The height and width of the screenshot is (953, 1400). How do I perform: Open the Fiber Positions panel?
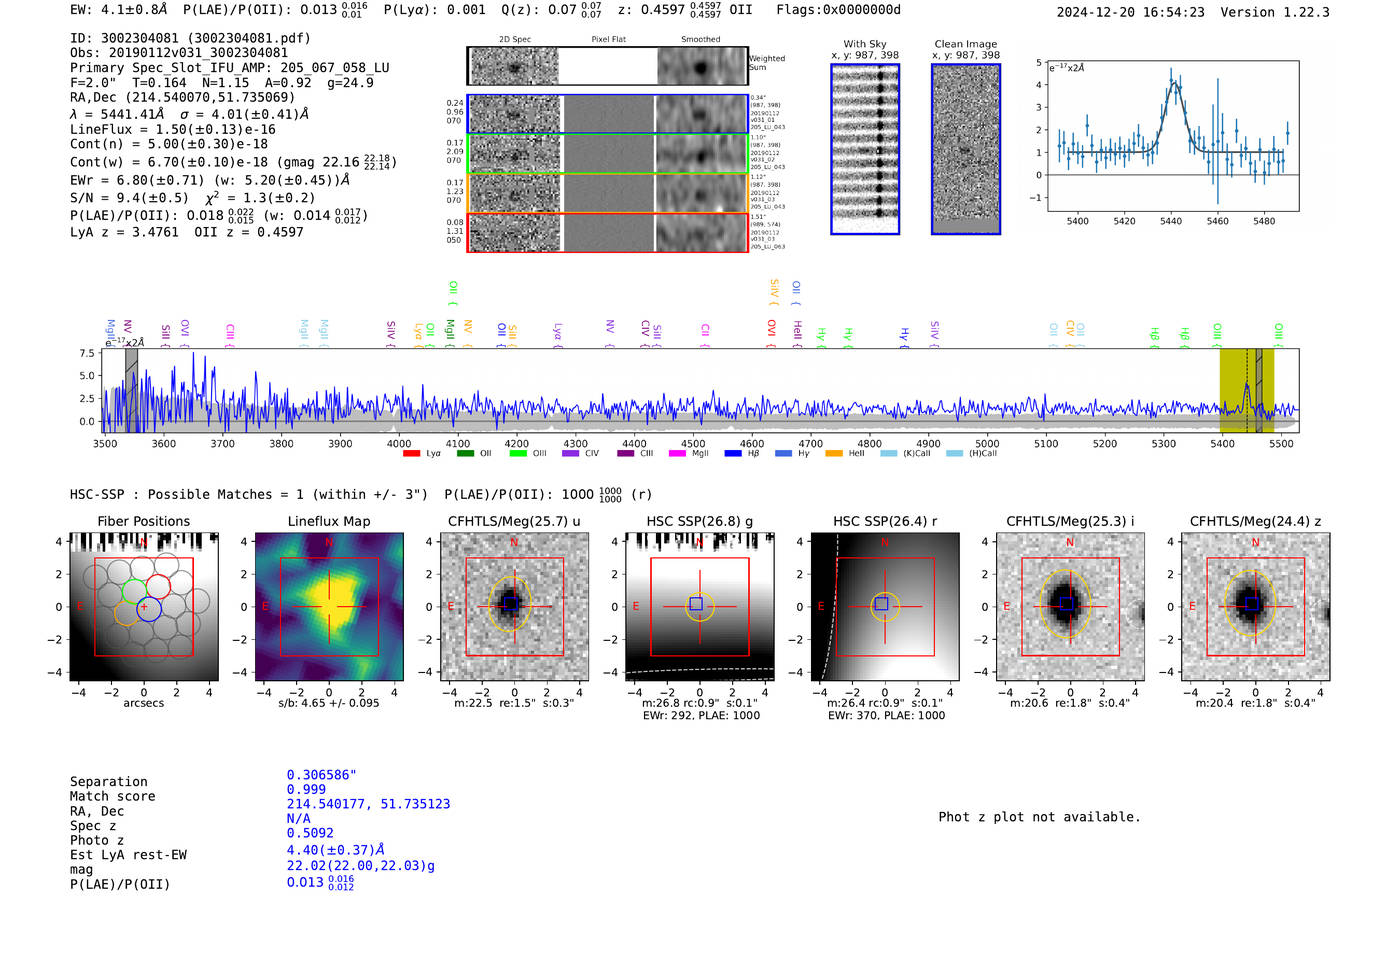(x=144, y=607)
